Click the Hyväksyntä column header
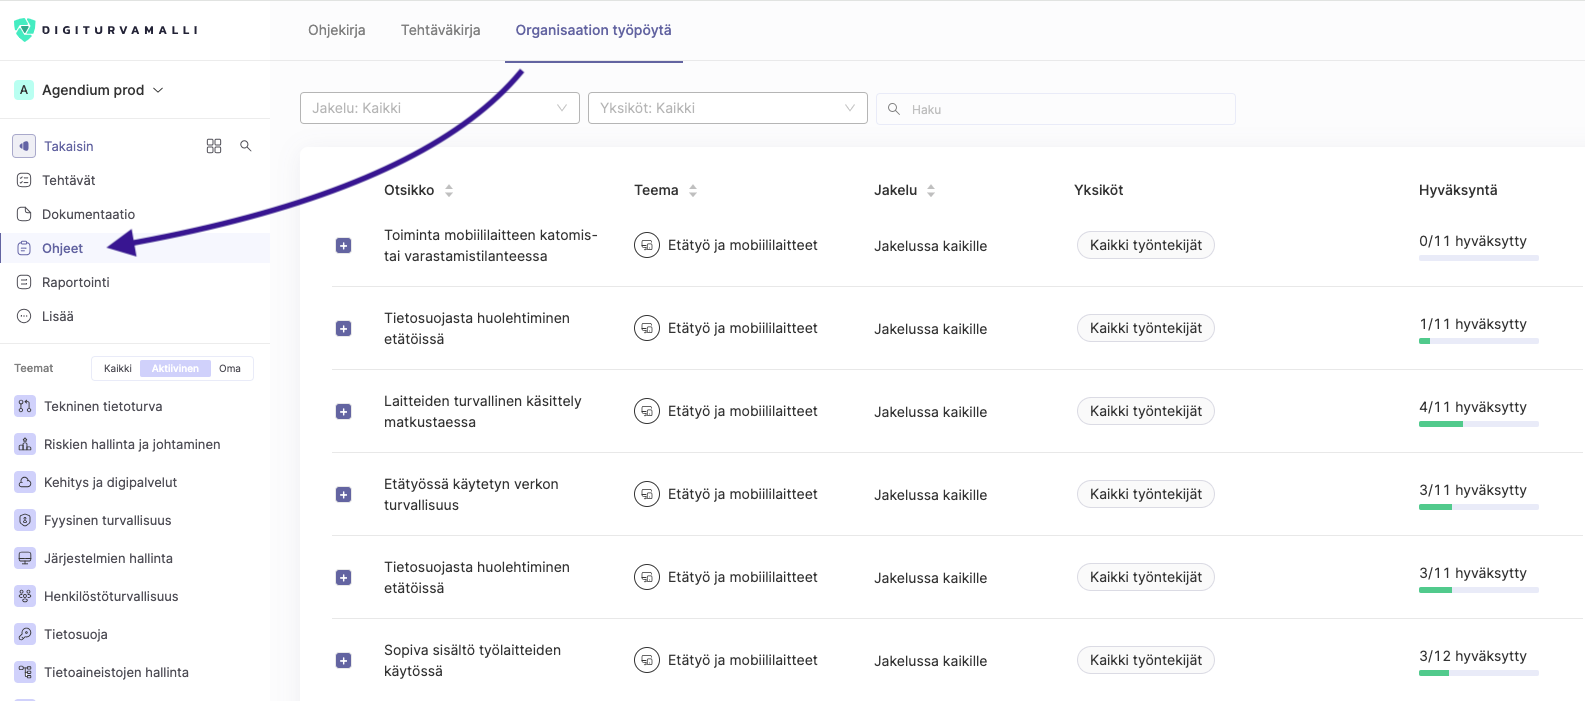This screenshot has width=1585, height=701. click(1458, 190)
